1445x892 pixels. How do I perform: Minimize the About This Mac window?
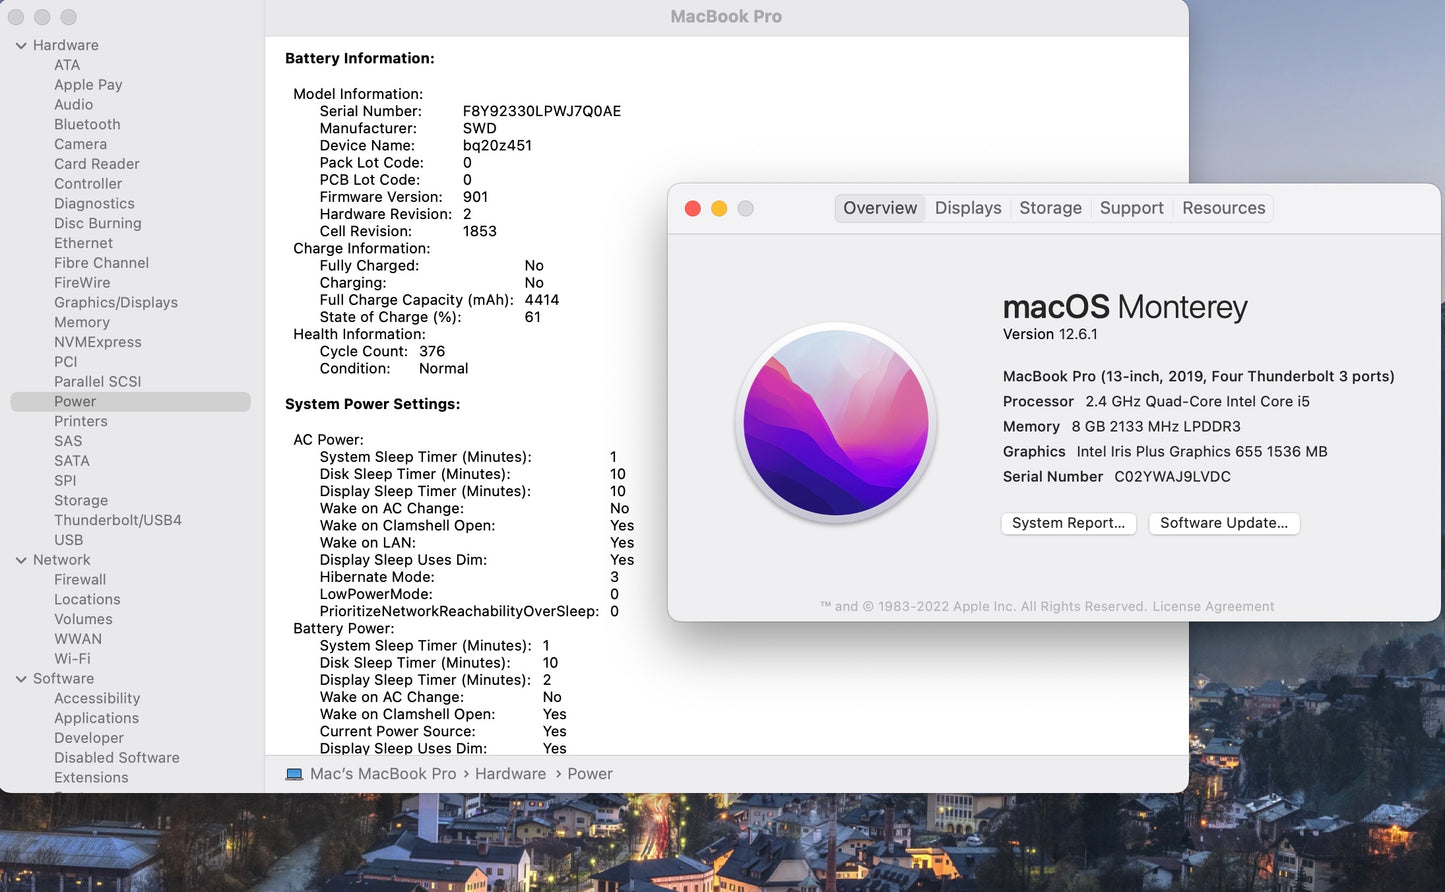tap(719, 208)
